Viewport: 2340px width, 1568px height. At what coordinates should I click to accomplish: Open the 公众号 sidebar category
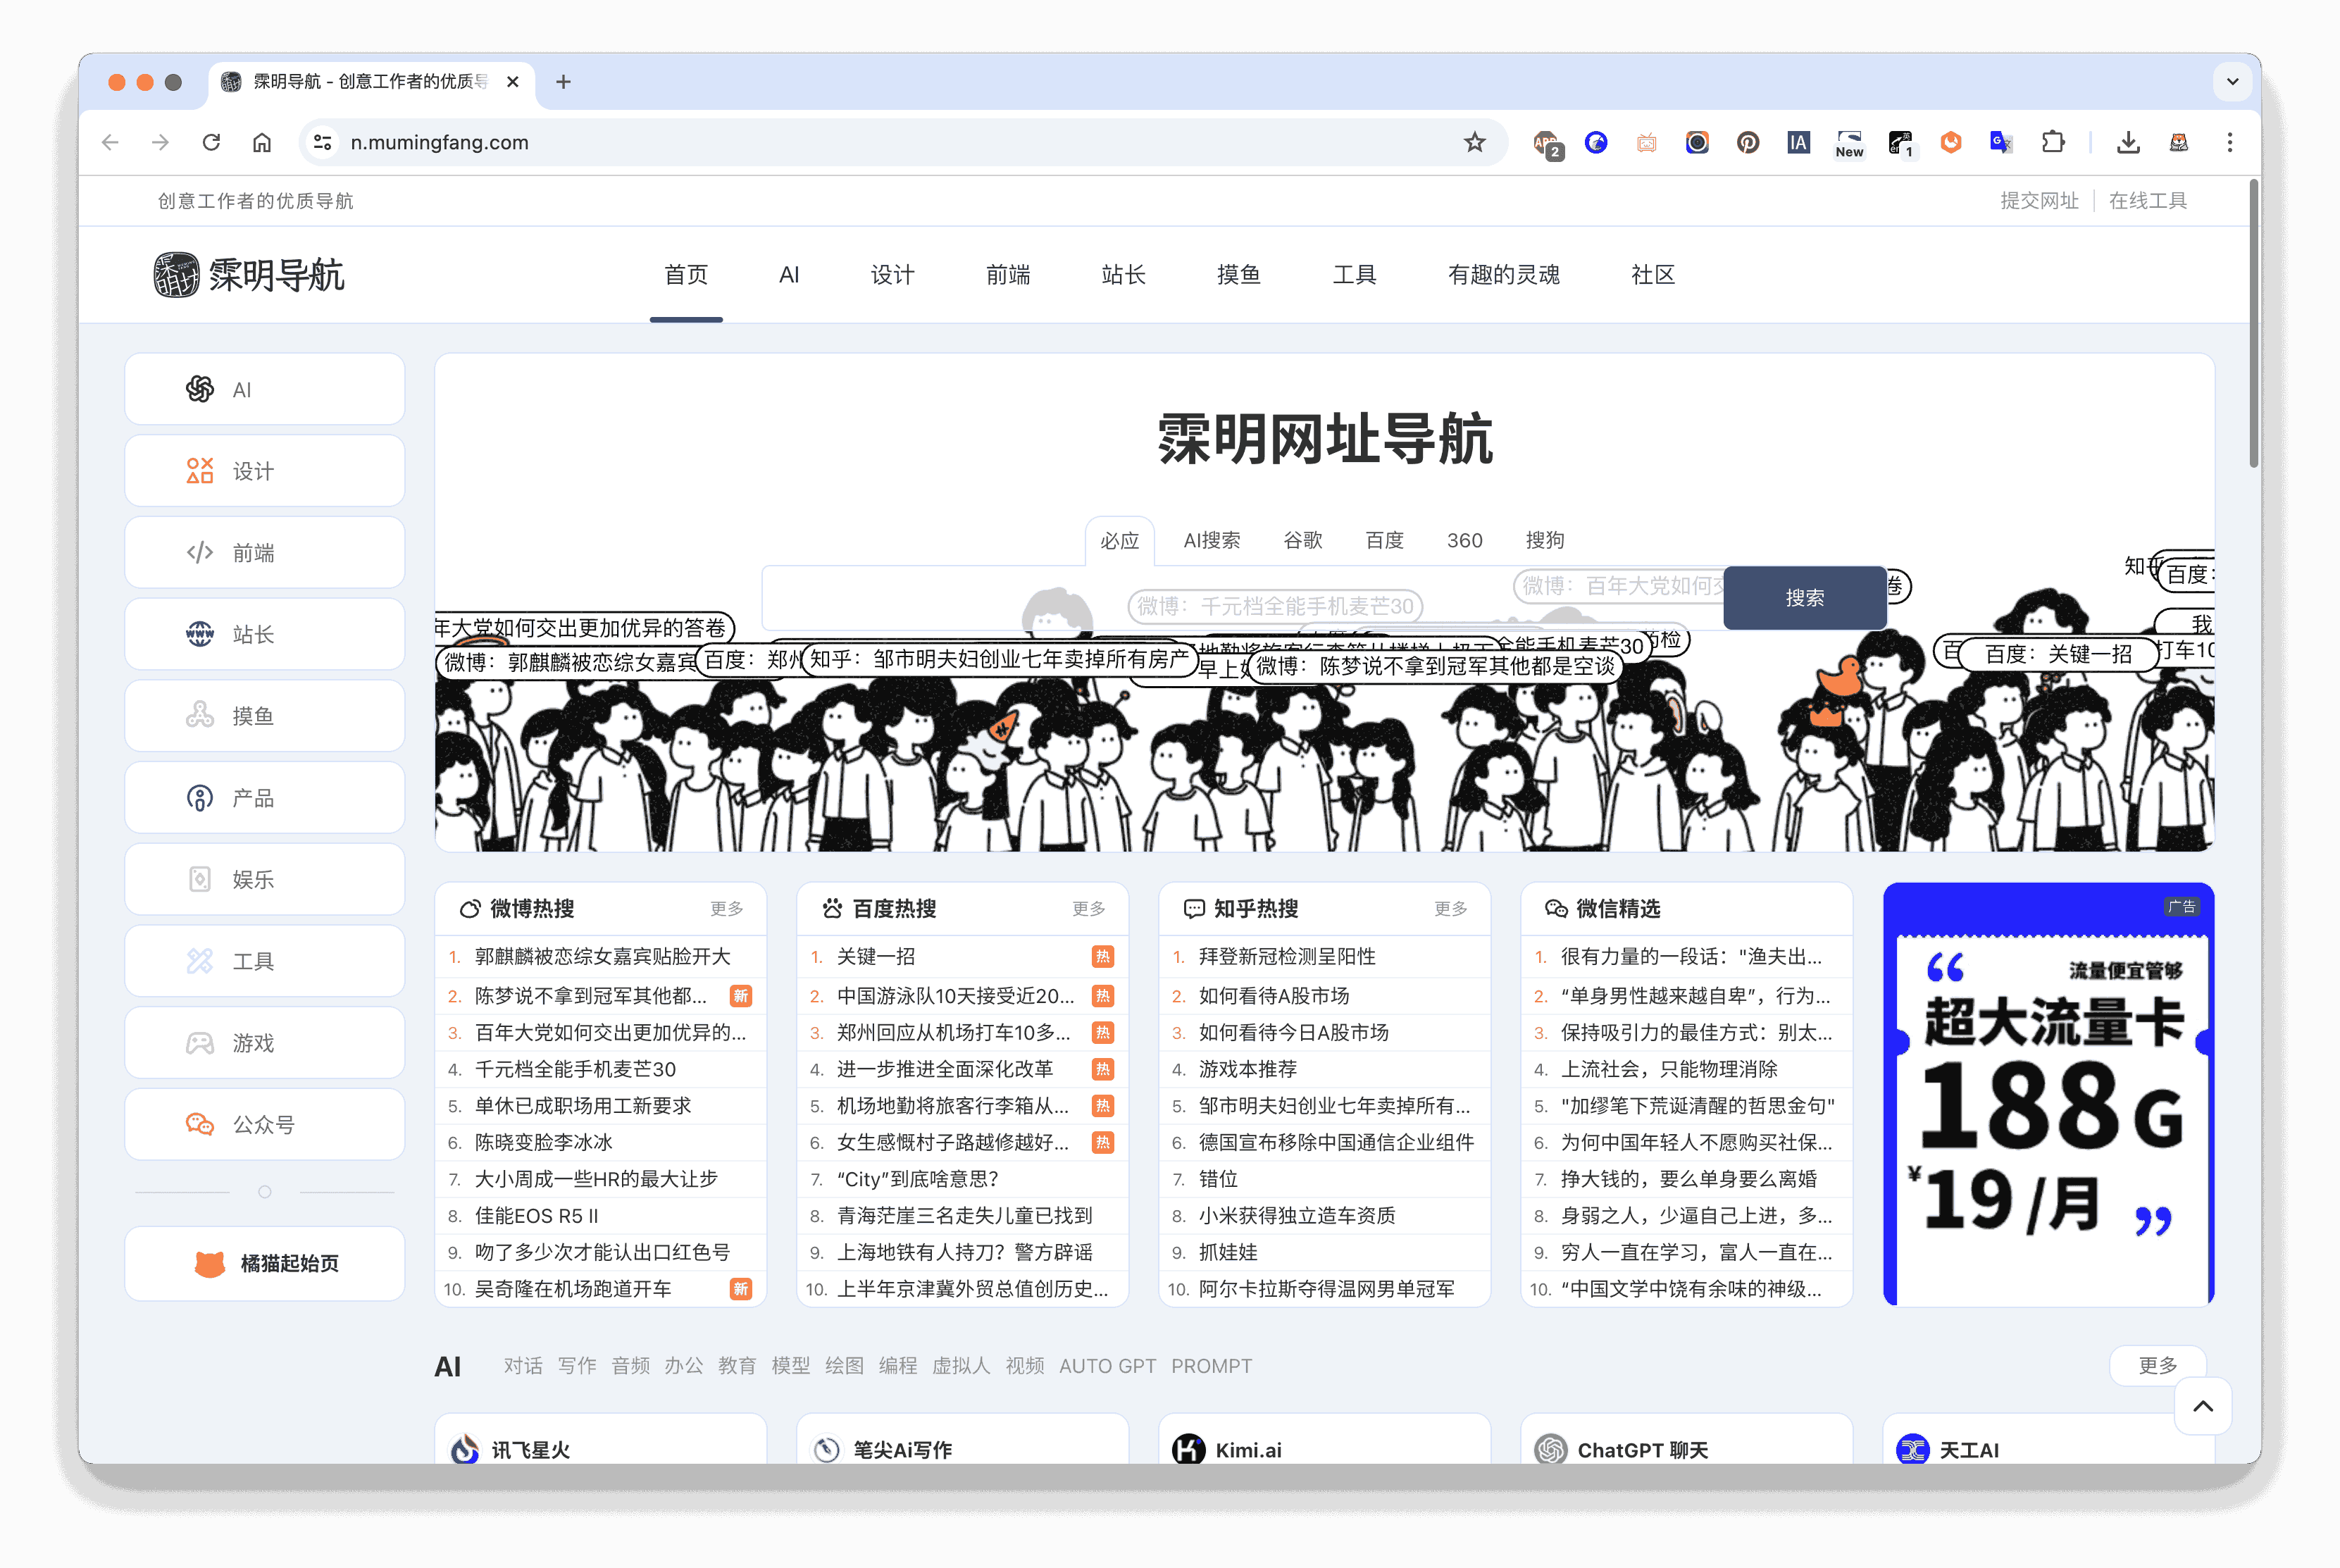(x=264, y=1125)
